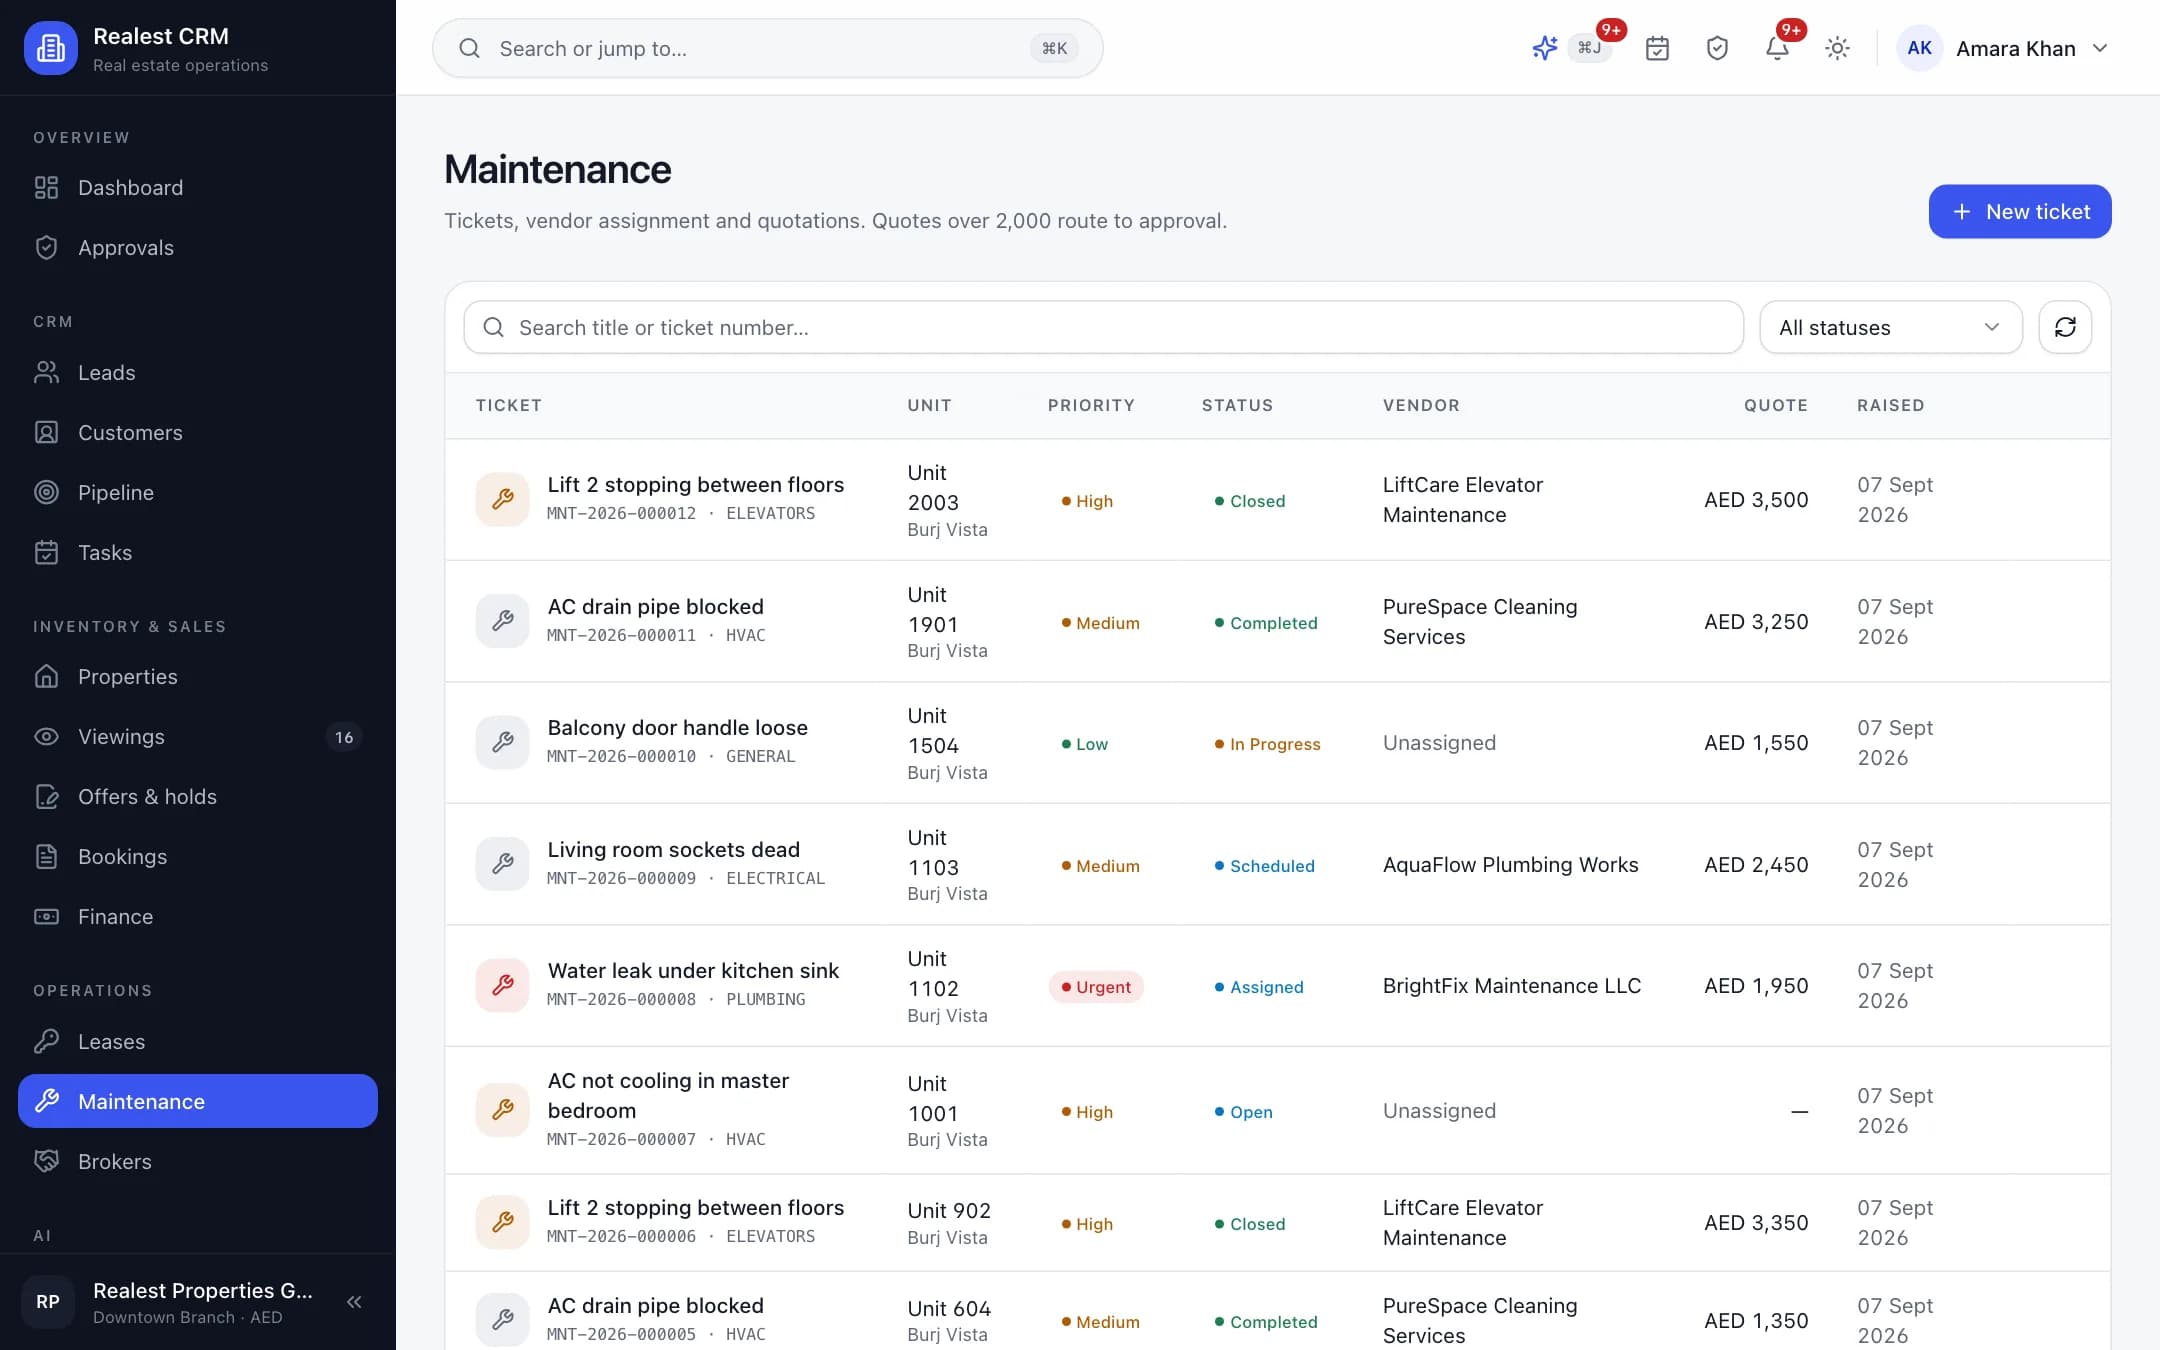
Task: Click wrench icon for Living room sockets
Action: [502, 864]
